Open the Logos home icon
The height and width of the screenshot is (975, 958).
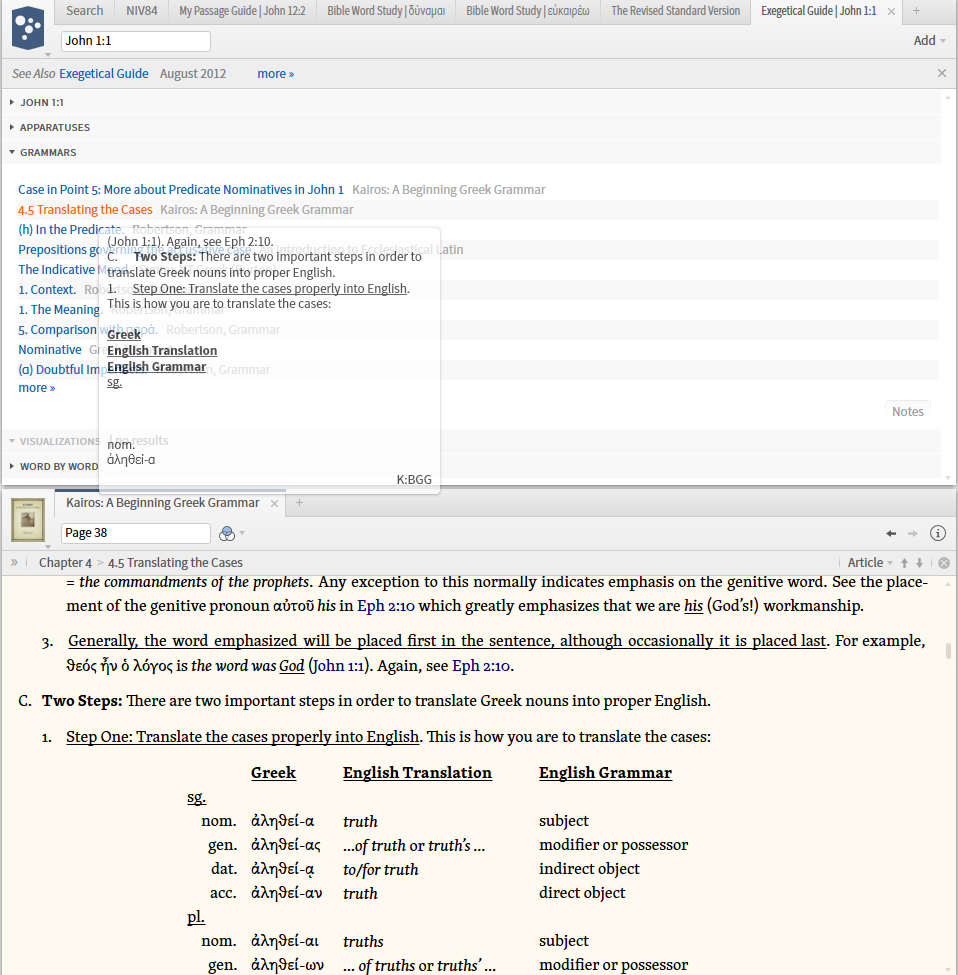pos(28,28)
